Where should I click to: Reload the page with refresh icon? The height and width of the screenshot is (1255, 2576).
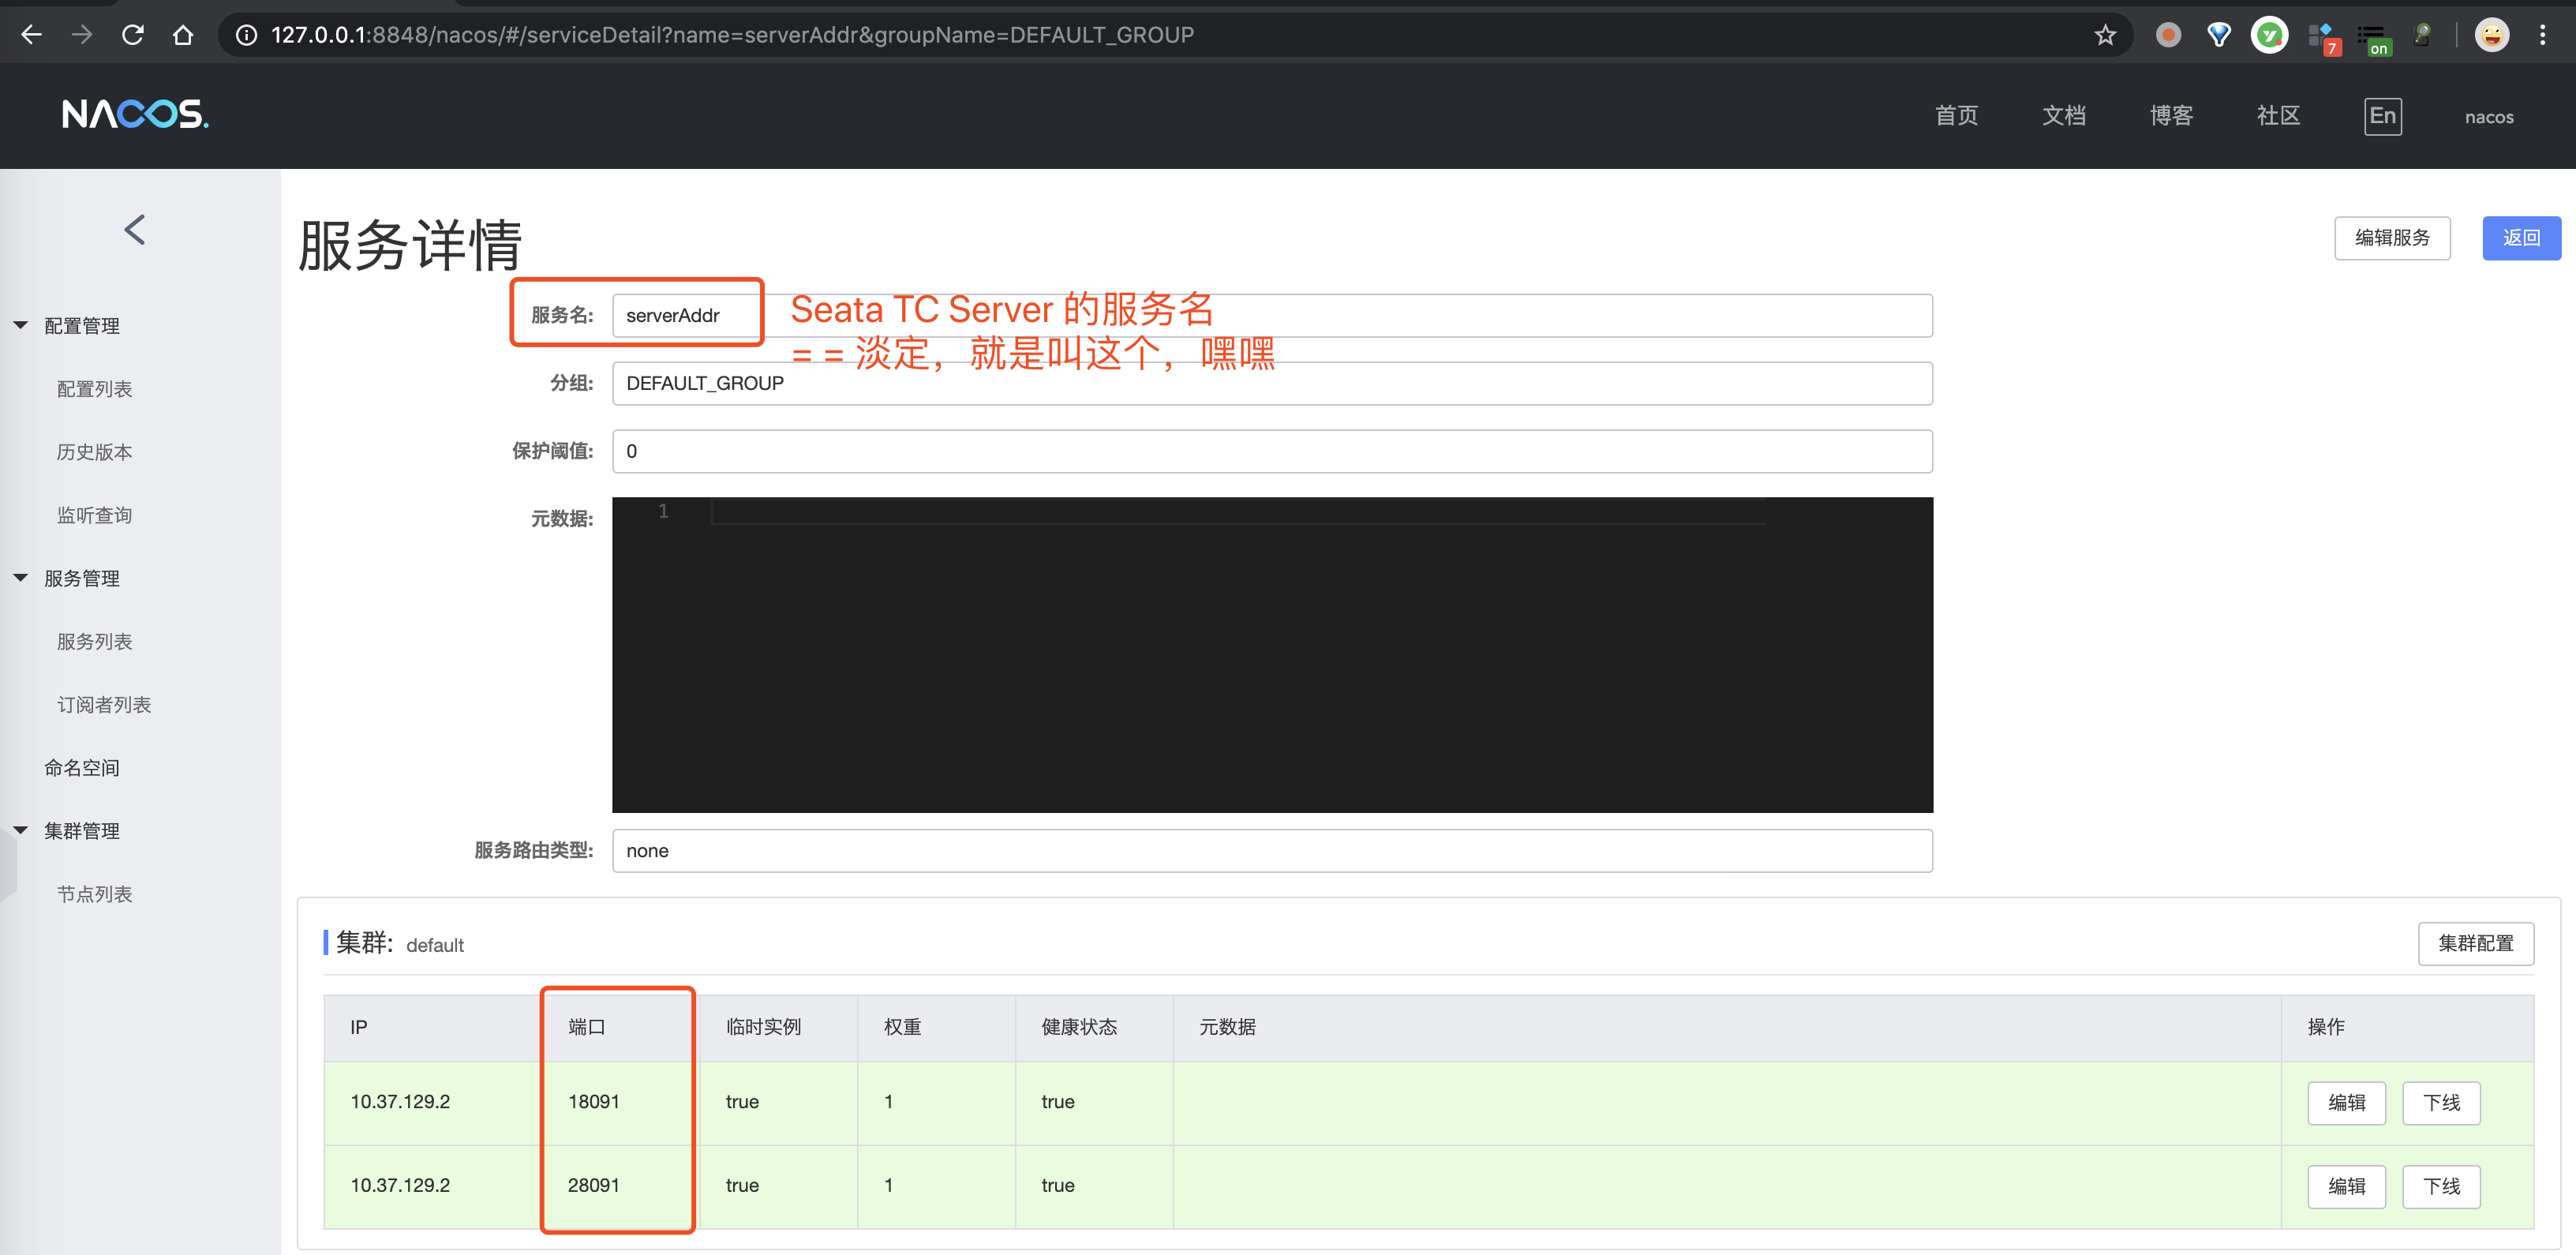(x=132, y=35)
